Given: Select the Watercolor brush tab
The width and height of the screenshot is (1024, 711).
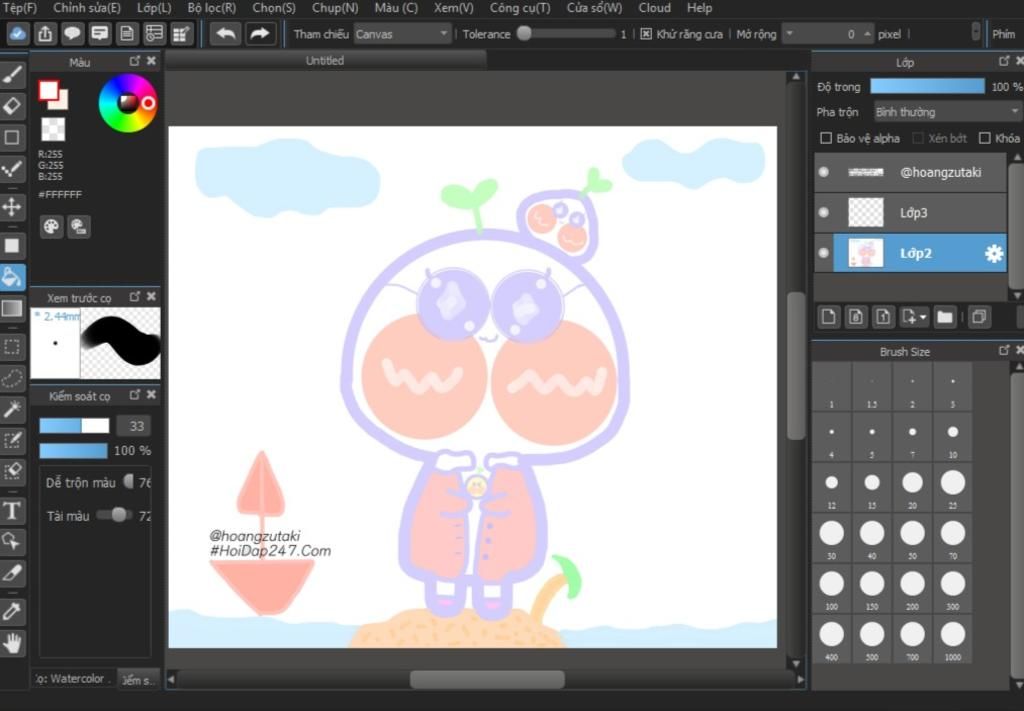Looking at the screenshot, I should pyautogui.click(x=73, y=679).
